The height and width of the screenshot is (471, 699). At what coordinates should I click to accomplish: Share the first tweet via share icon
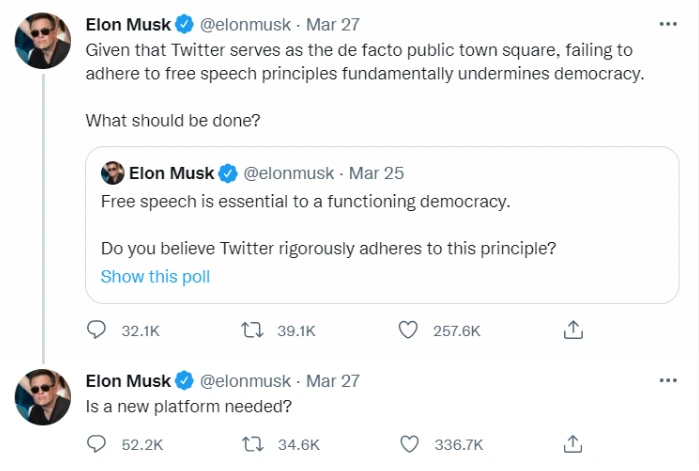(x=573, y=329)
